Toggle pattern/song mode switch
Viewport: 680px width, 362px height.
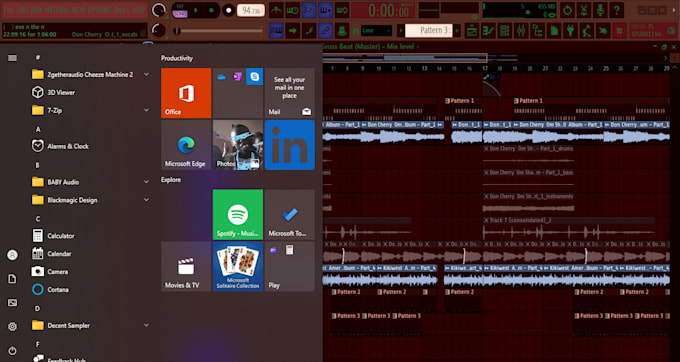[x=179, y=10]
